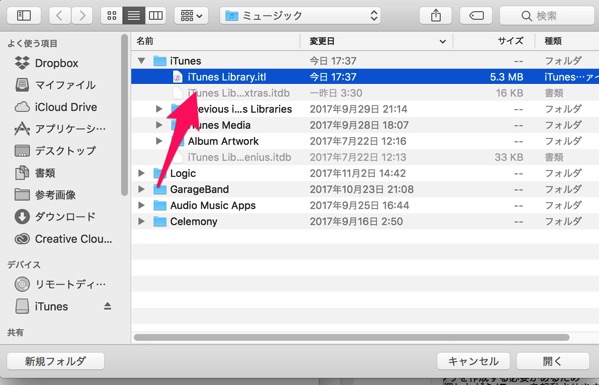This screenshot has width=599, height=385.
Task: Expand the Previous iTunes Libraries folder
Action: 159,109
